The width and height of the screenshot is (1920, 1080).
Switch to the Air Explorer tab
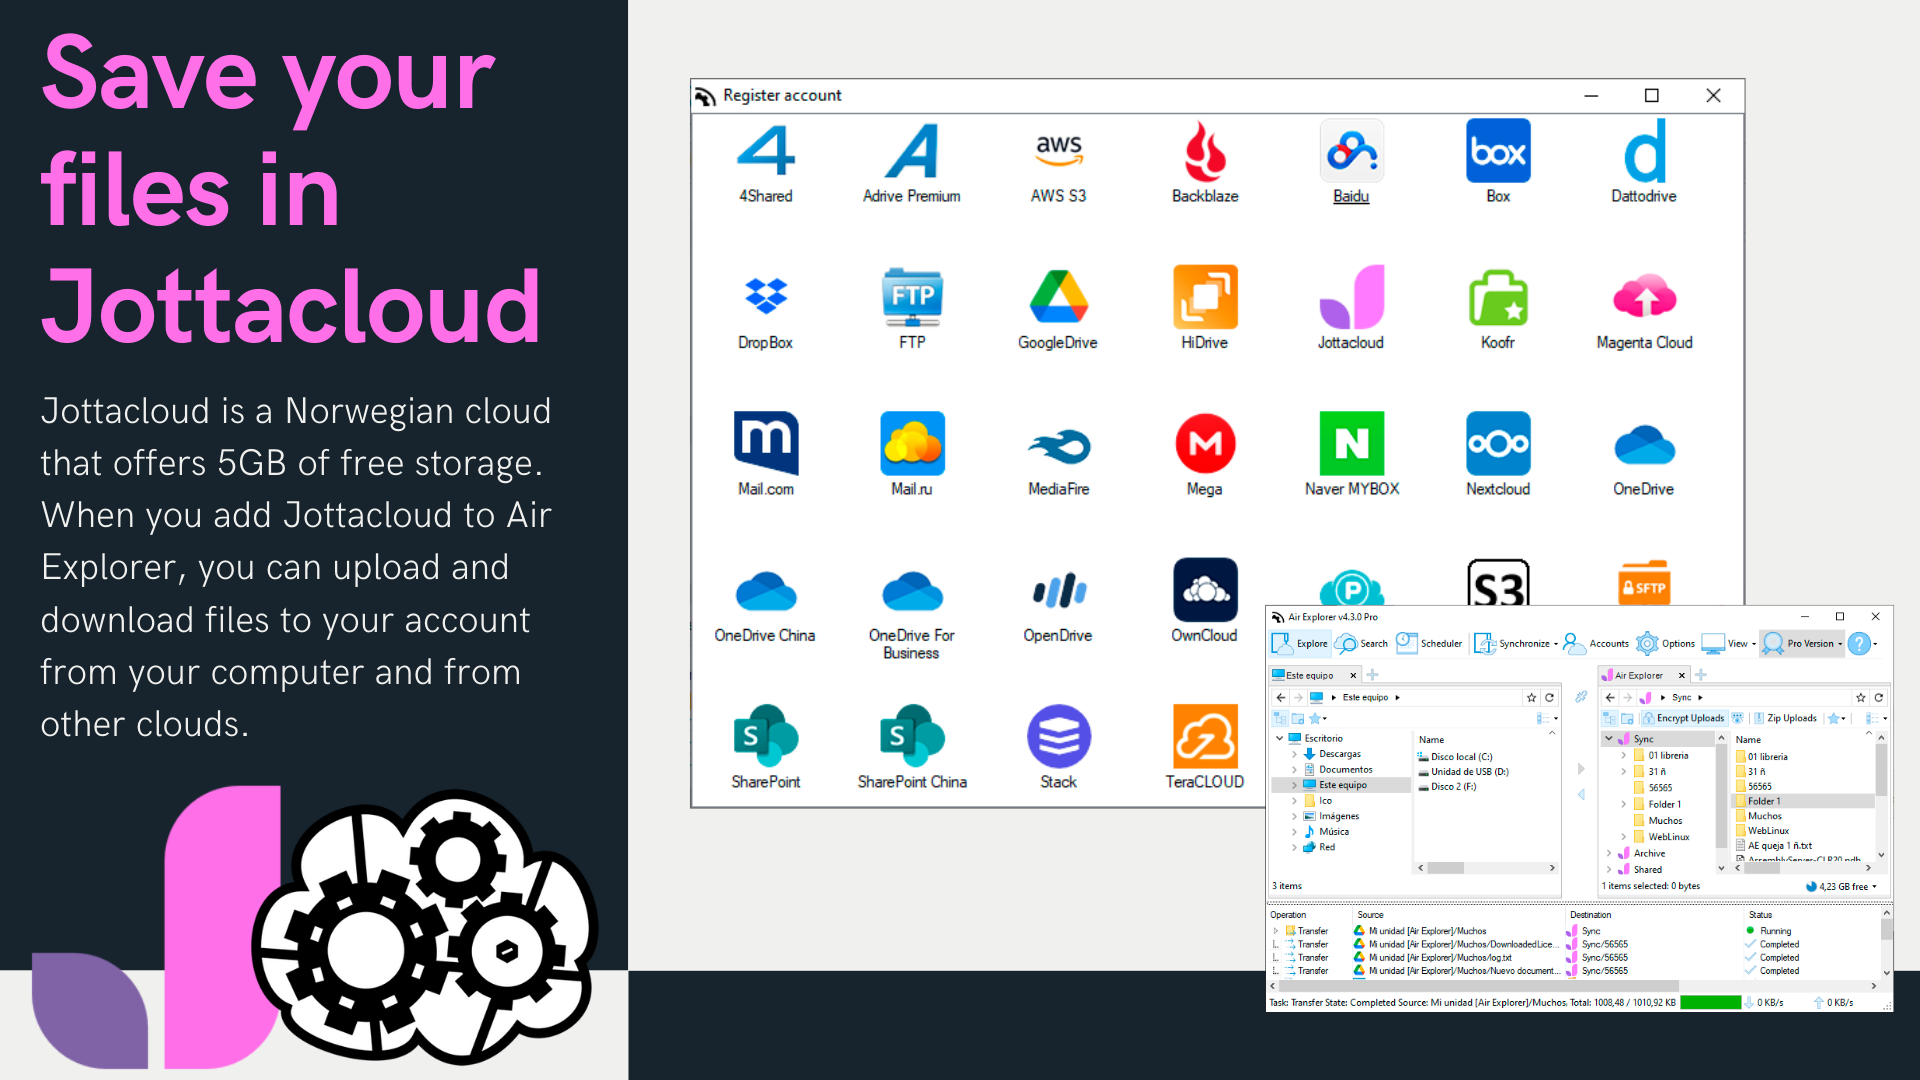1638,675
